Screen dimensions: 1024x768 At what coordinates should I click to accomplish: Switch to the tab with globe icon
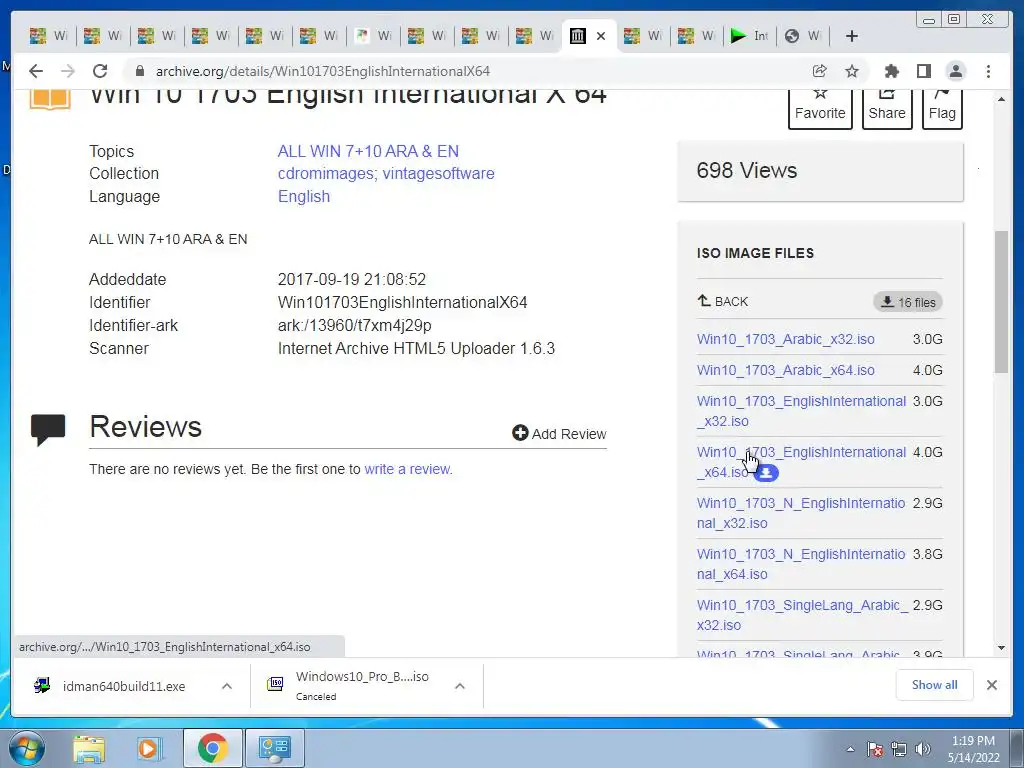(x=803, y=36)
